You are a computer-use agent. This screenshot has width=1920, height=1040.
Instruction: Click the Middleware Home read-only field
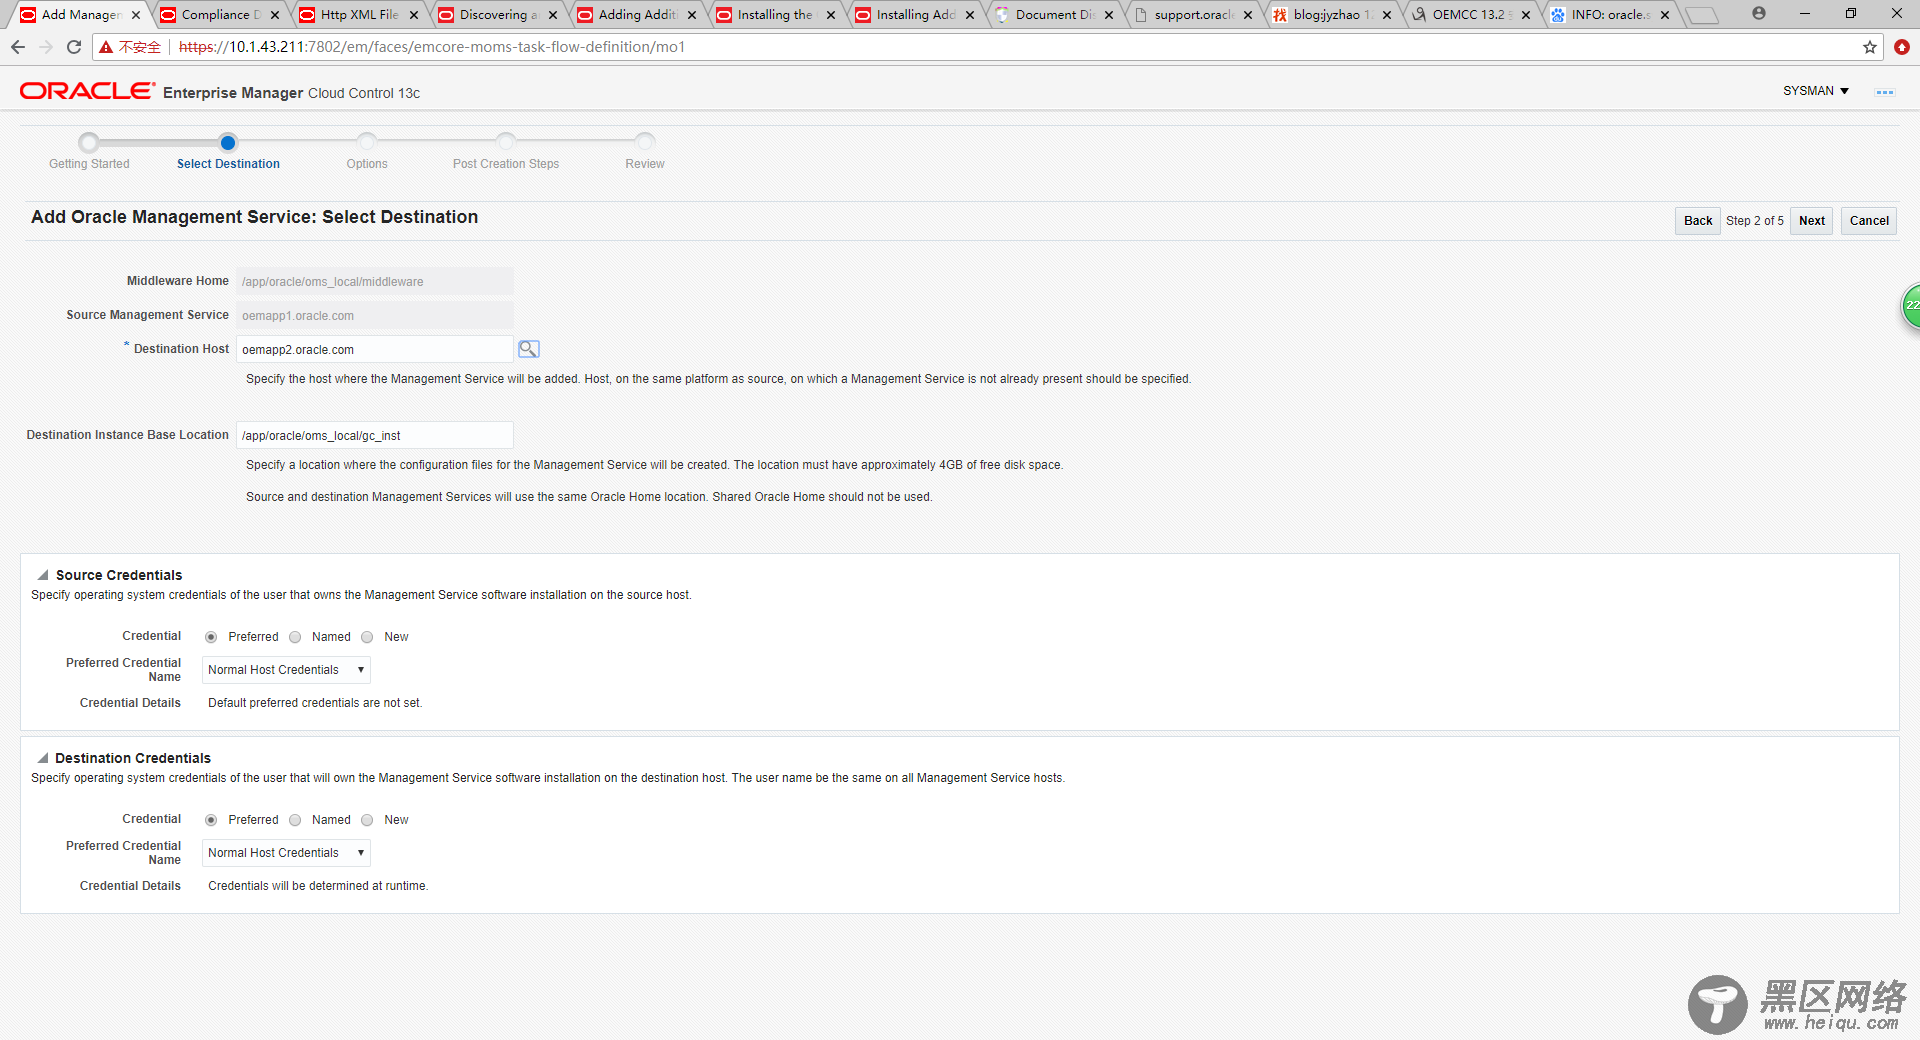[375, 281]
